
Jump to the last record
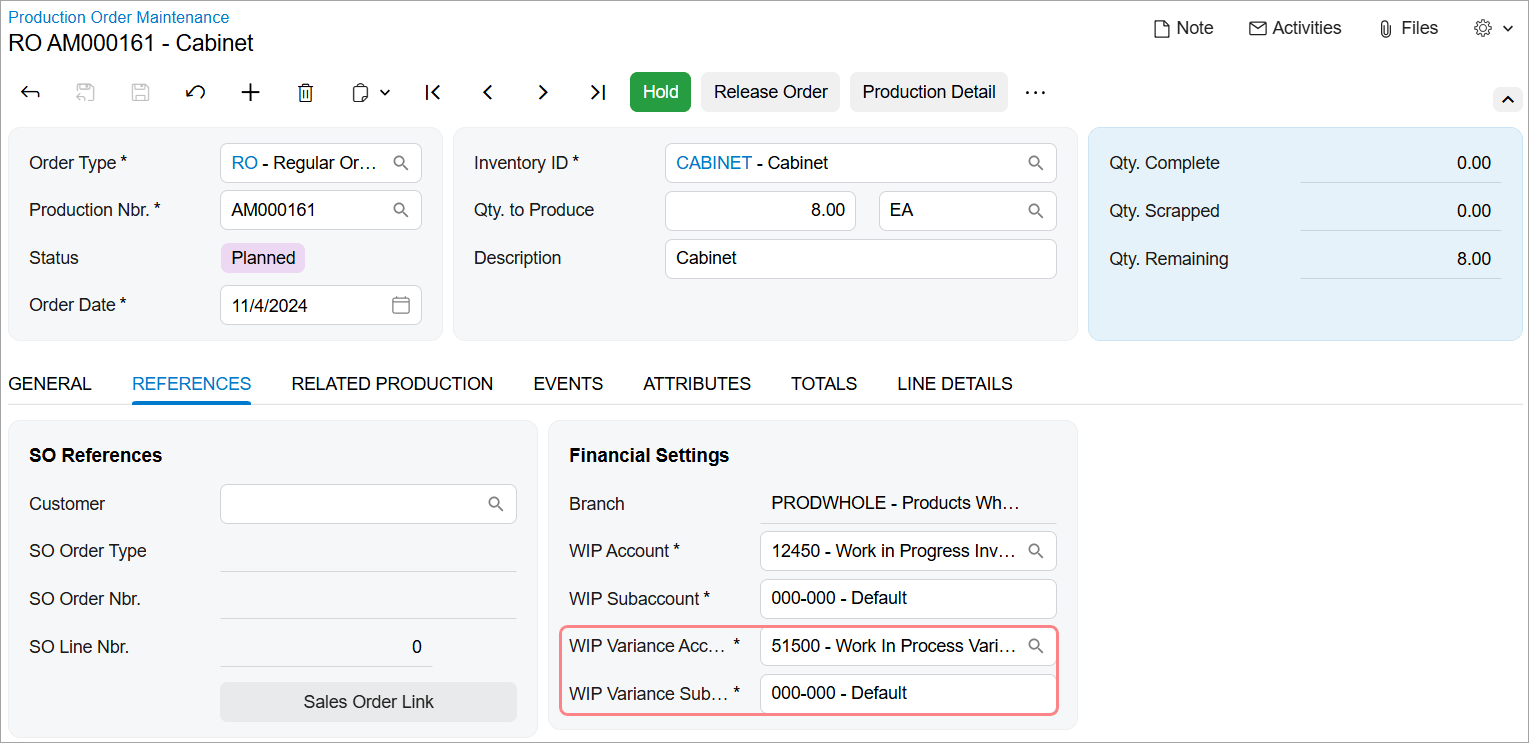[597, 92]
